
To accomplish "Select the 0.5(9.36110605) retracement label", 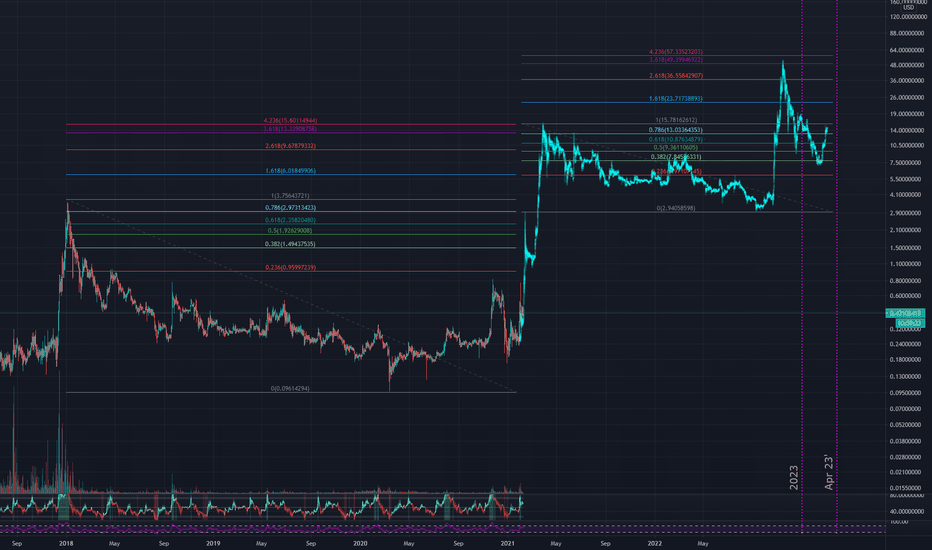I will (676, 147).
